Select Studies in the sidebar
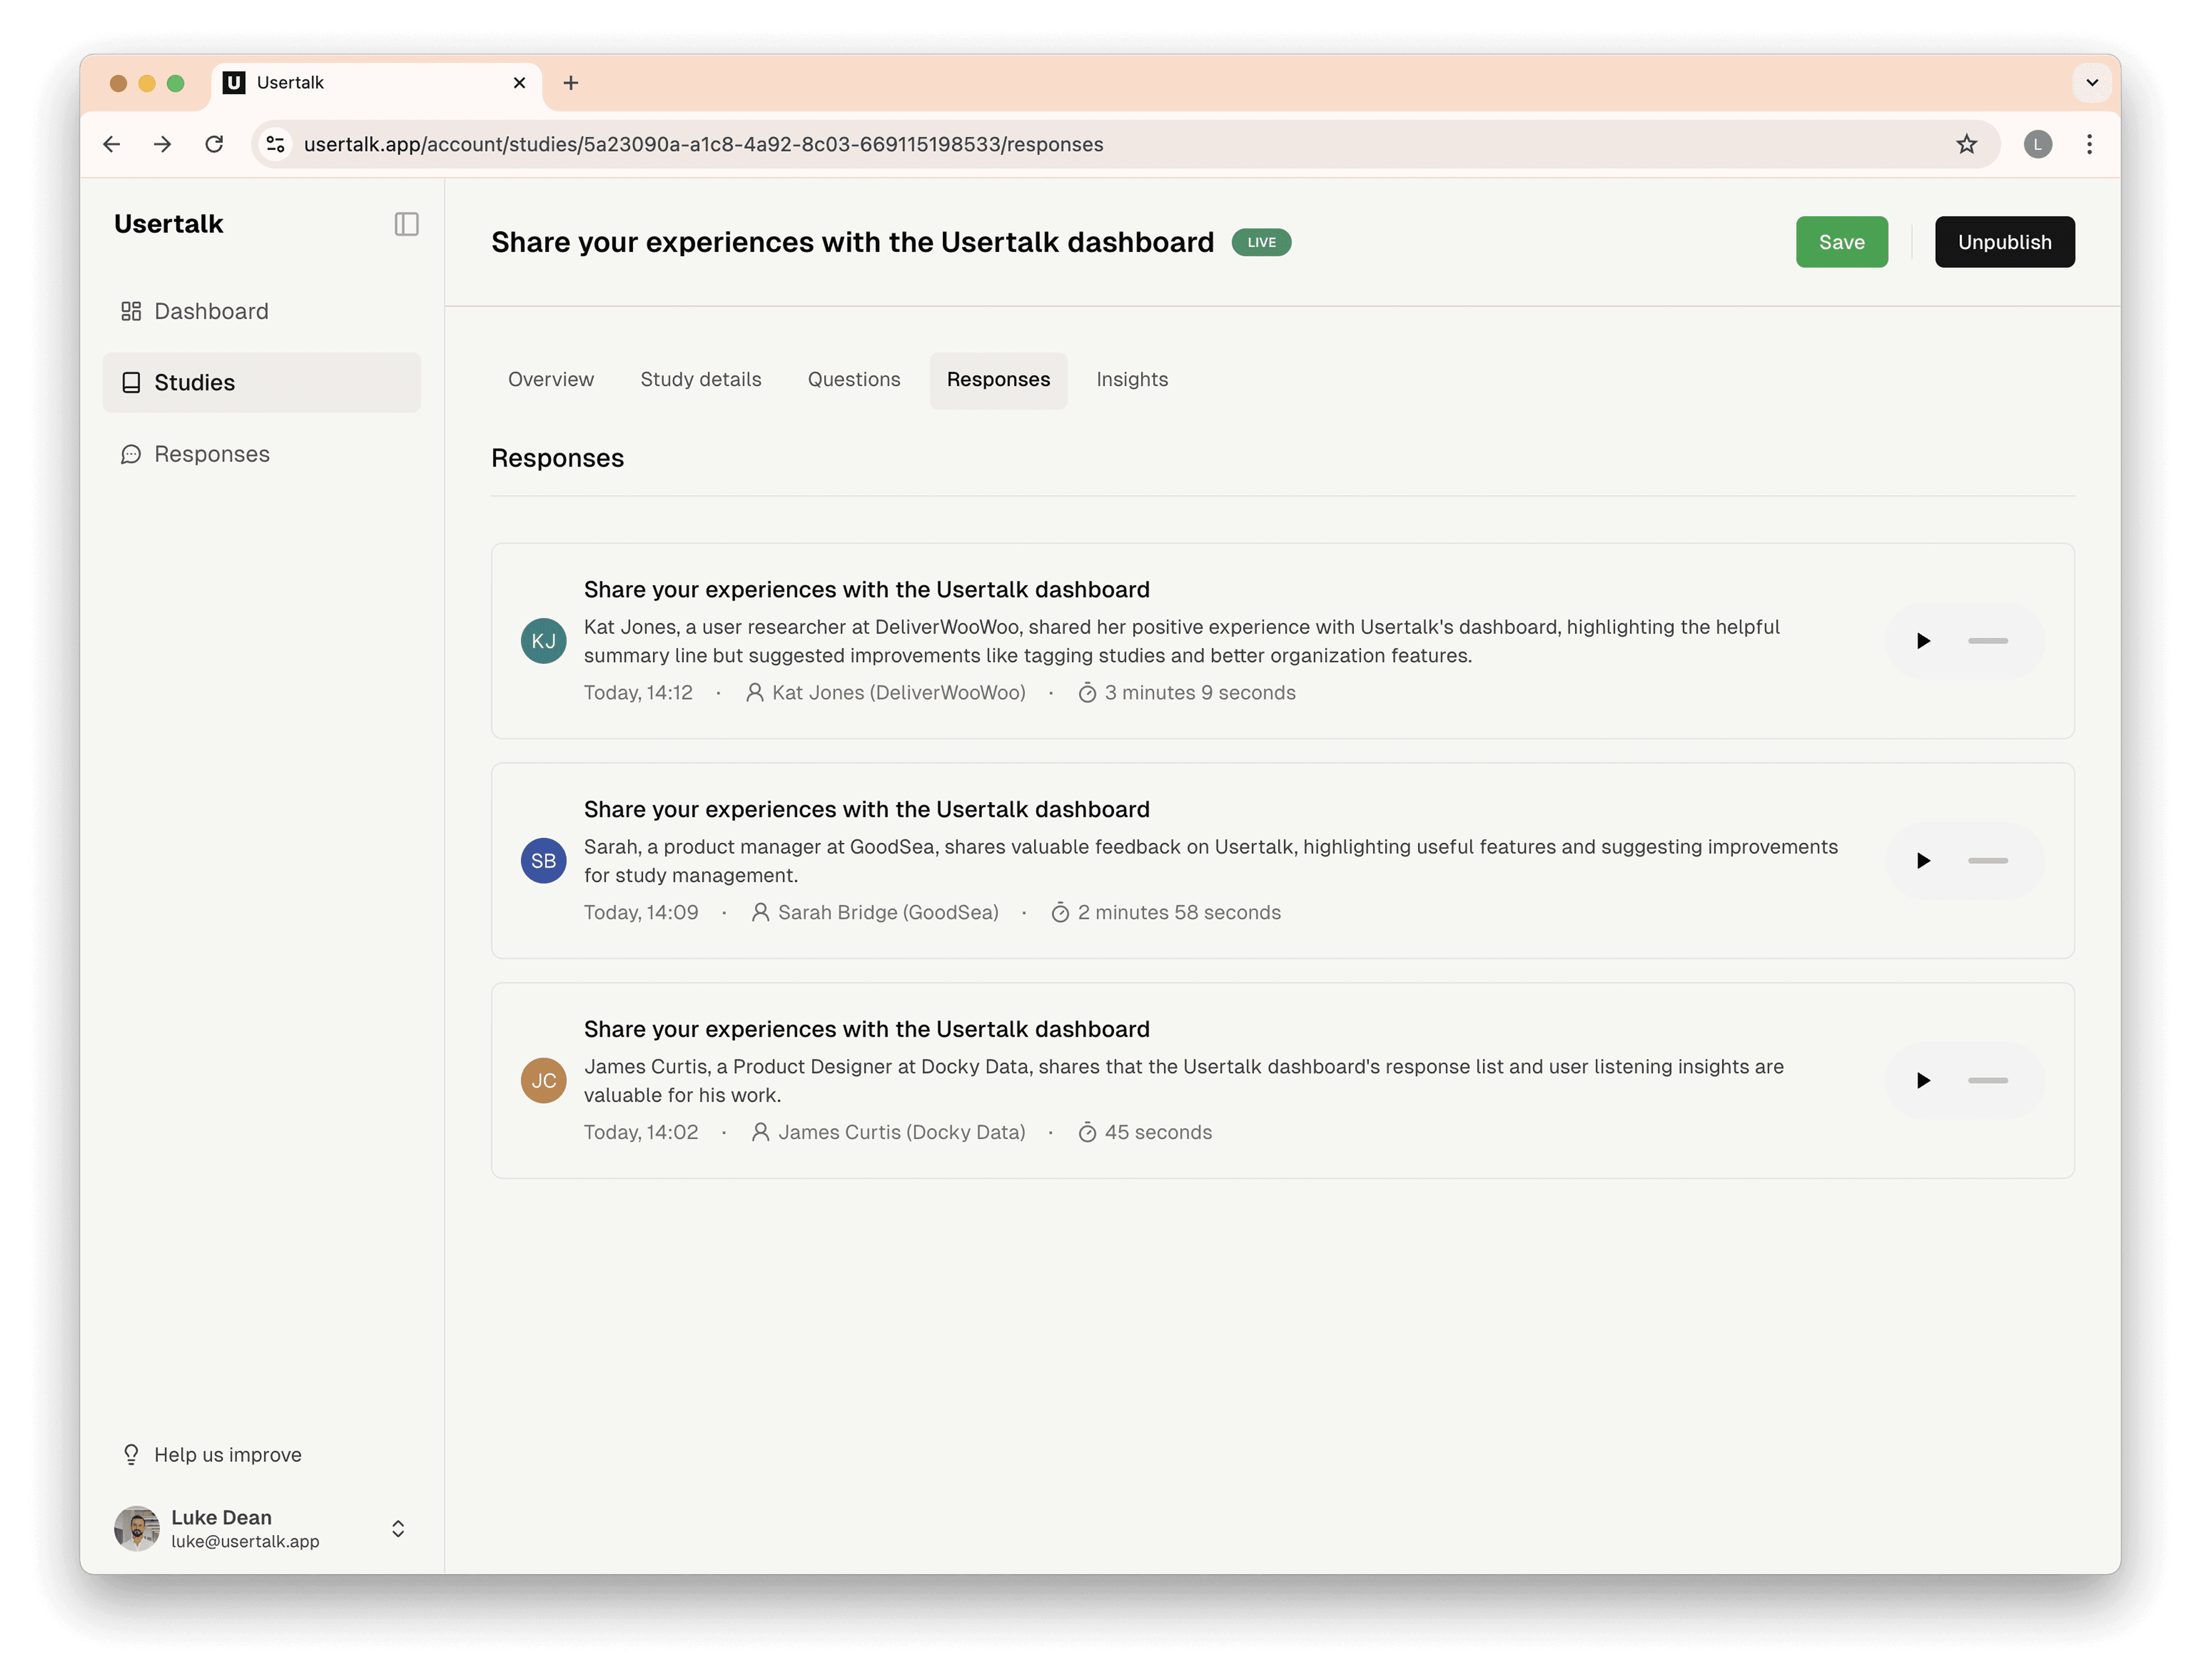This screenshot has height=1680, width=2201. [262, 382]
